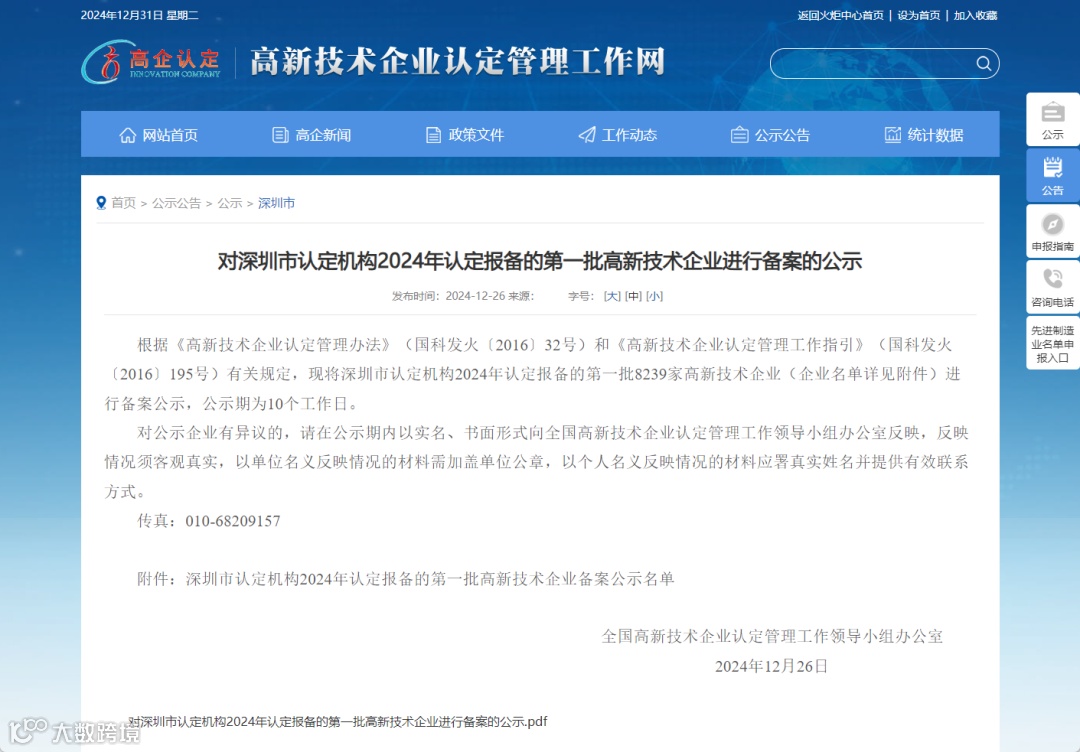Screen dimensions: 1080x752
Task: Click the 公示 sidebar icon
Action: click(1052, 112)
